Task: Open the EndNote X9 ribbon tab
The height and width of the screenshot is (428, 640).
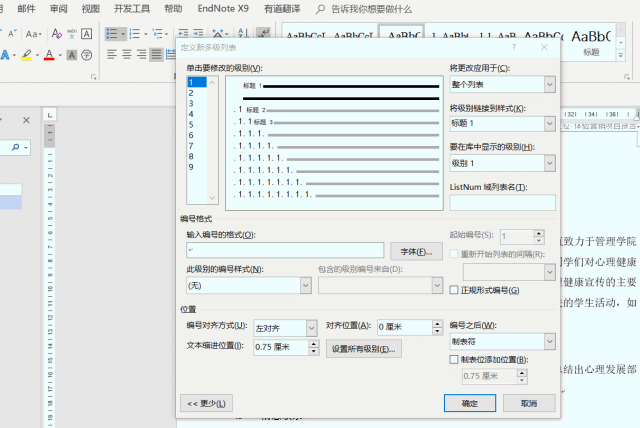Action: pos(223,9)
